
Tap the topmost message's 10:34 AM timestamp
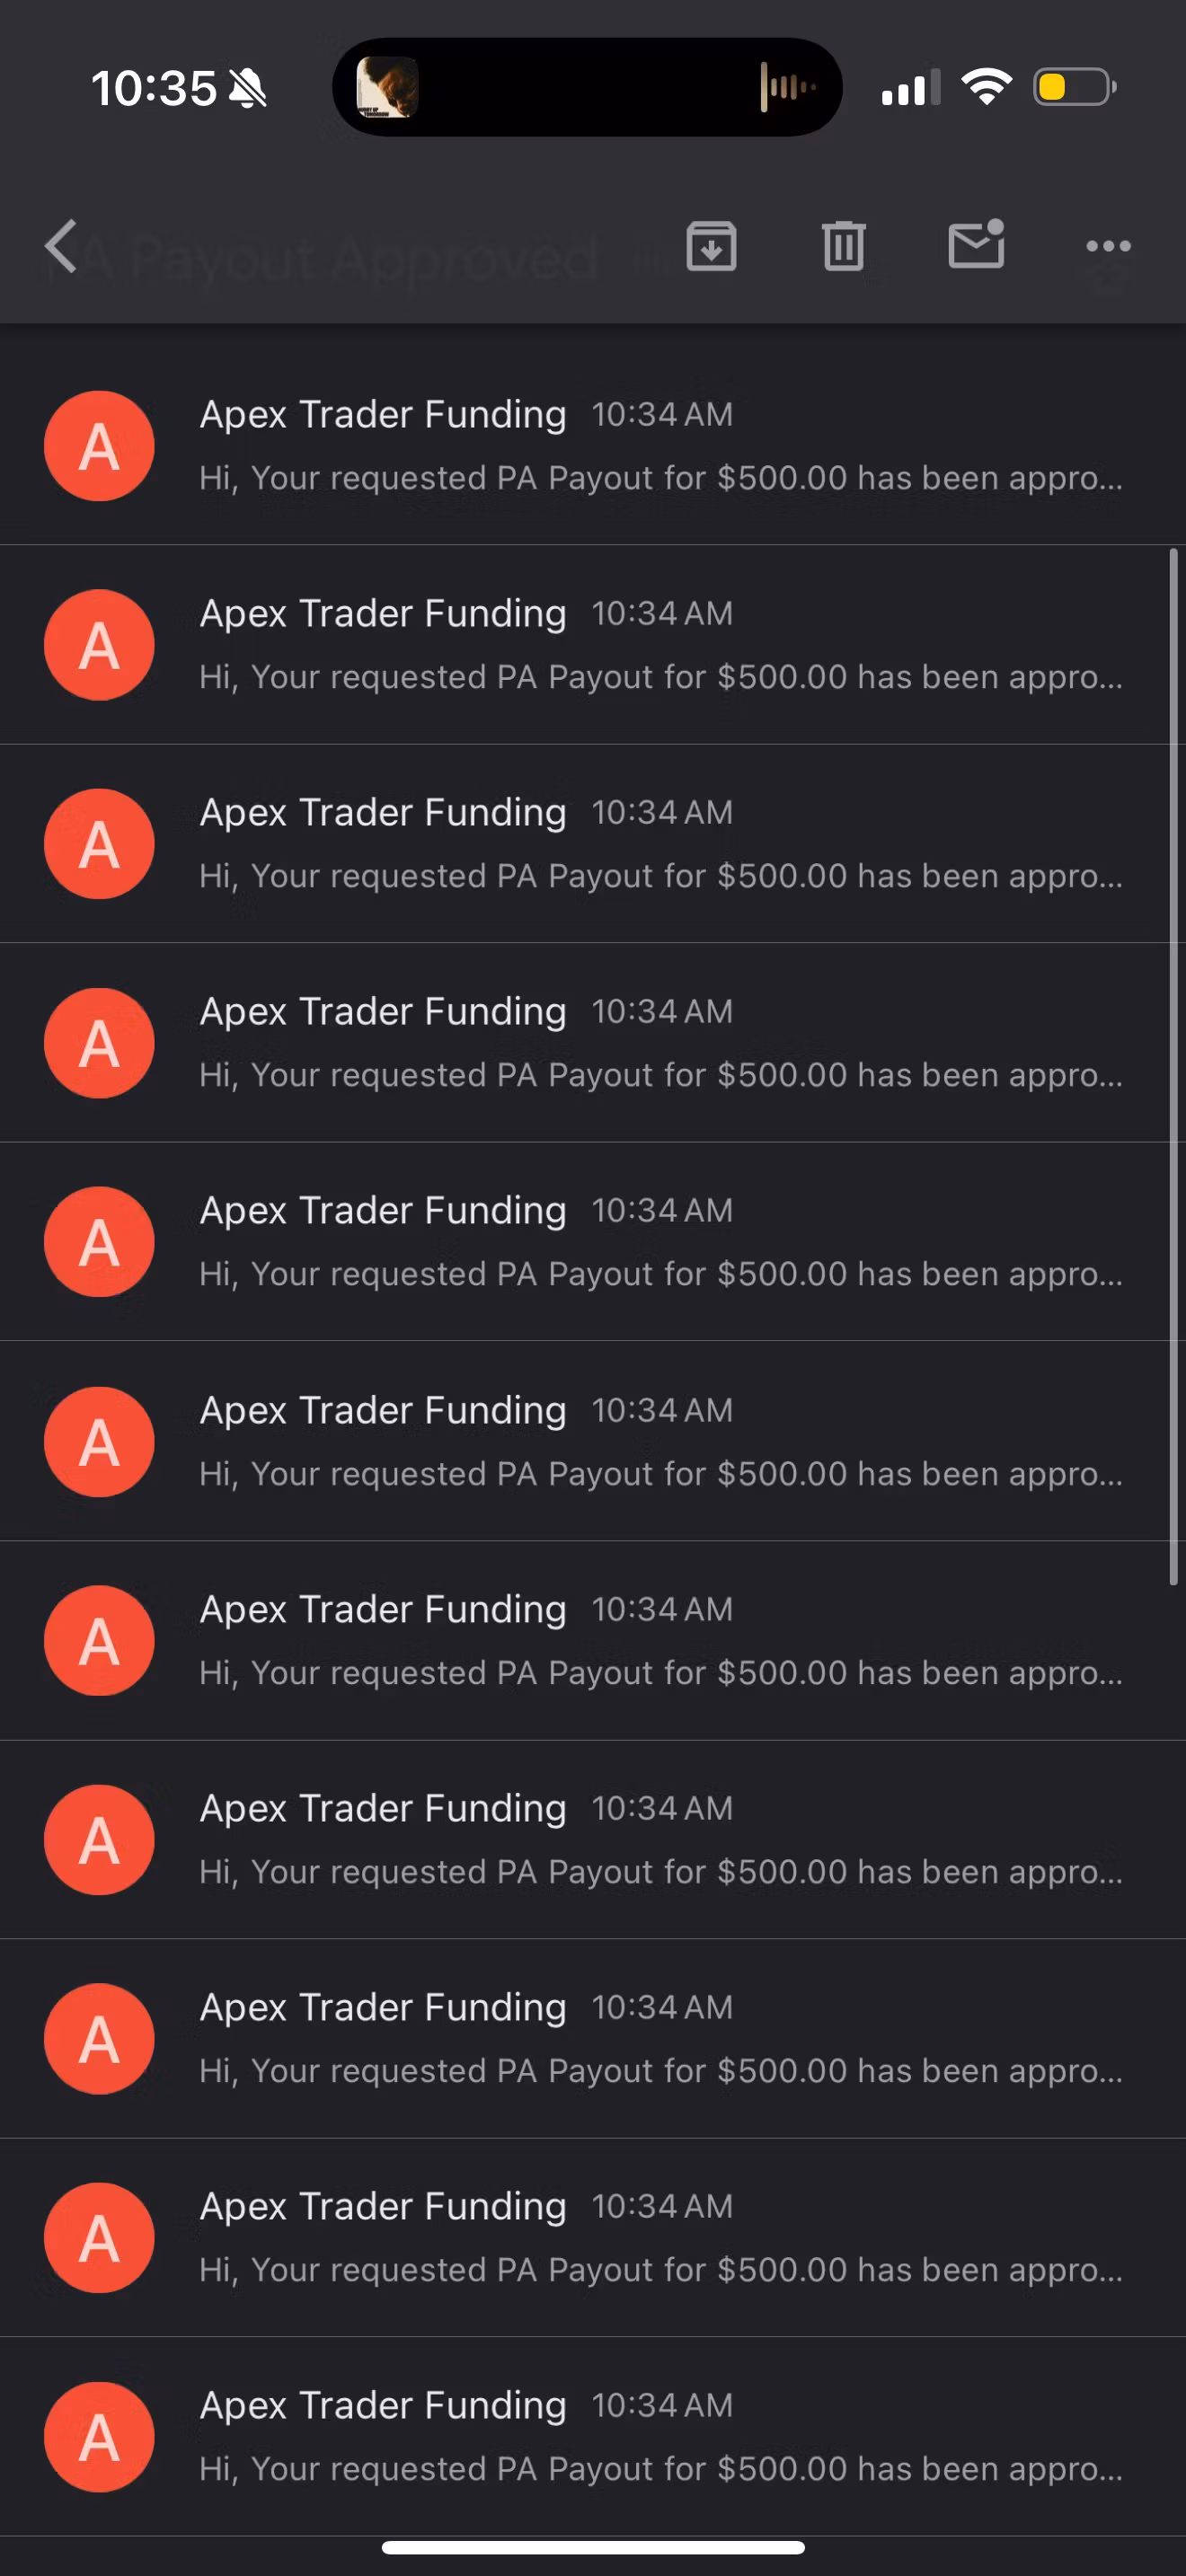coord(662,415)
